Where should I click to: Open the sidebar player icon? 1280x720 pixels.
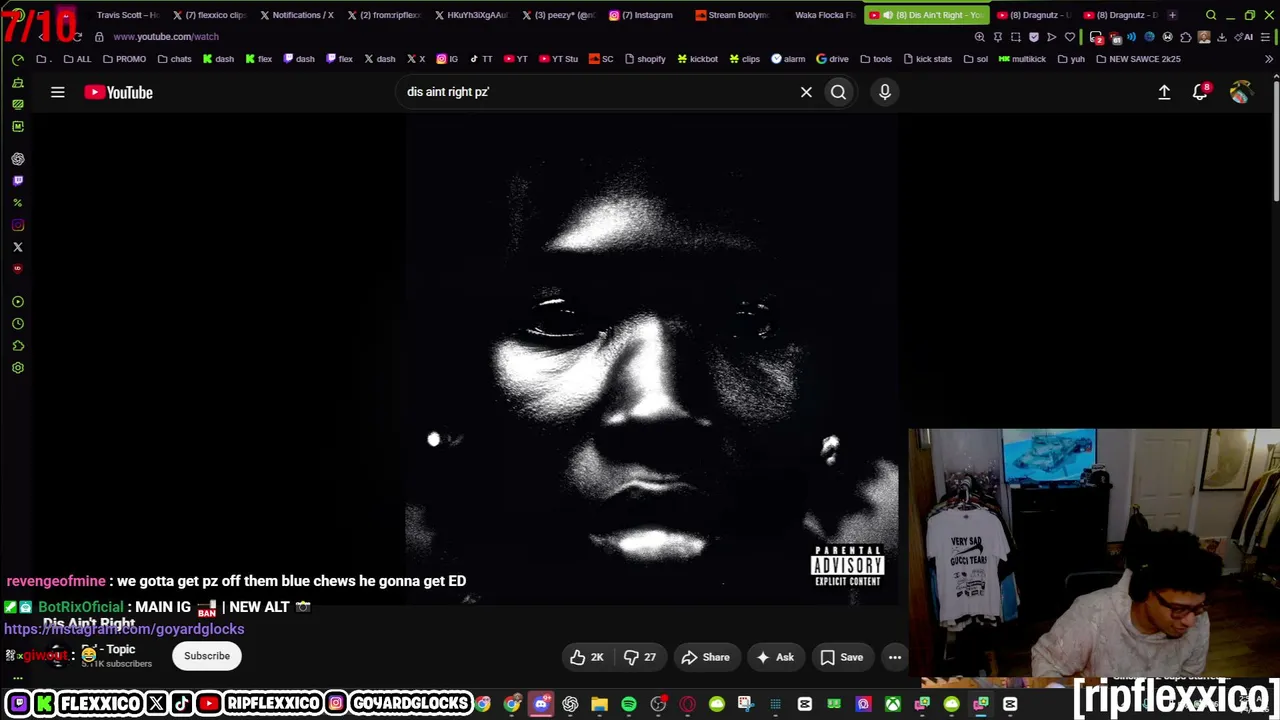coord(18,302)
